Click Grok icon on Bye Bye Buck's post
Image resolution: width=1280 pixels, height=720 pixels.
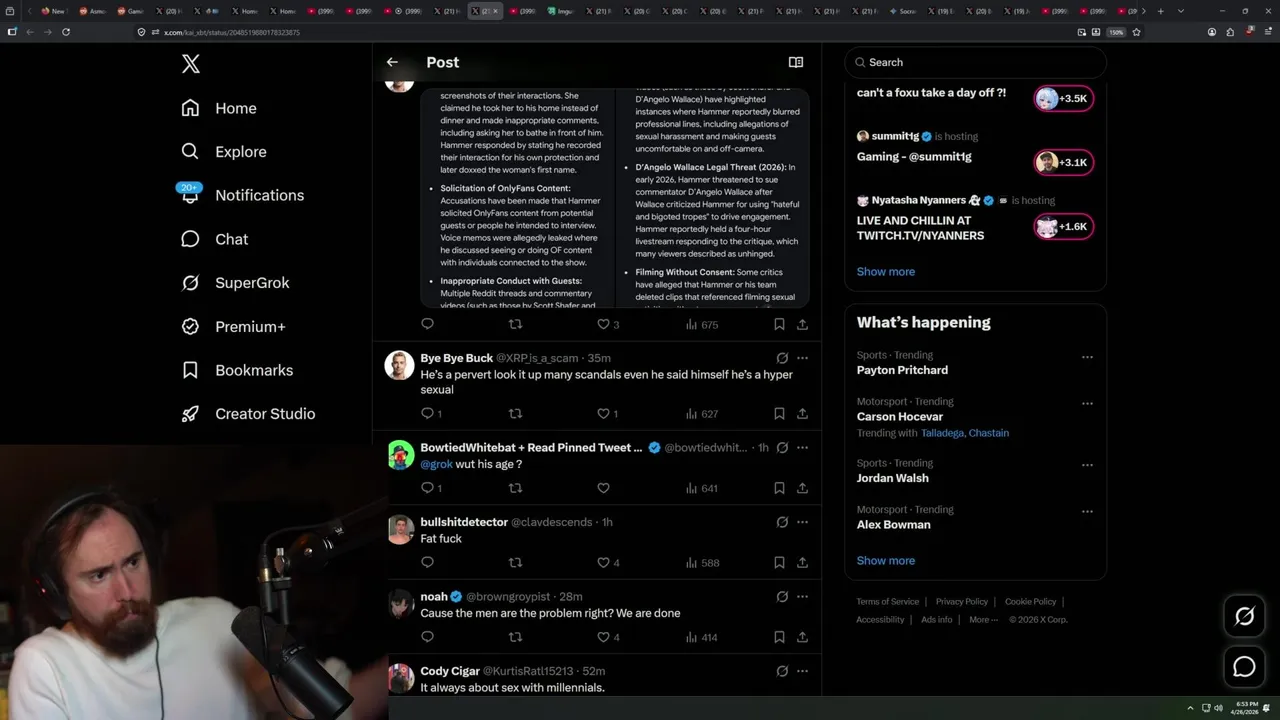tap(782, 358)
